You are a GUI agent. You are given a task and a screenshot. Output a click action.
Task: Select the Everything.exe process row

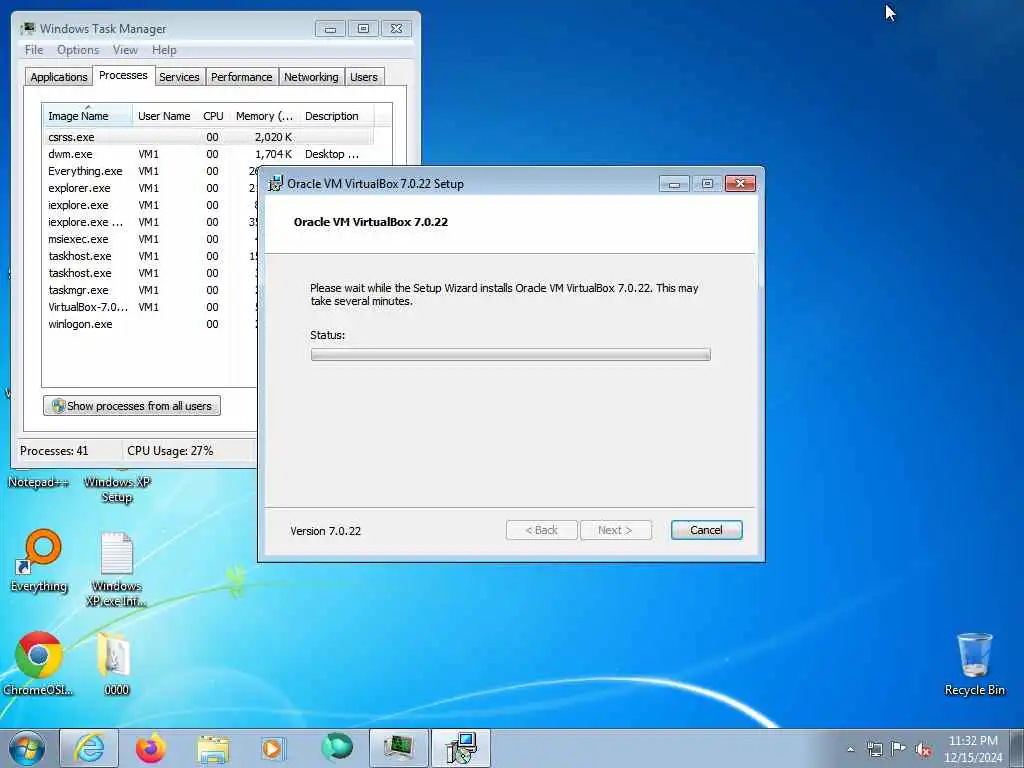tap(150, 171)
